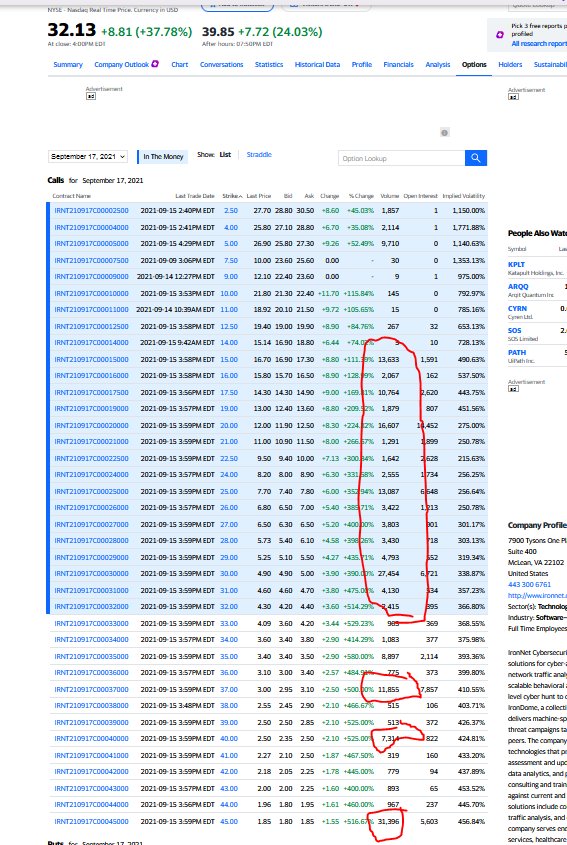Image resolution: width=567 pixels, height=845 pixels.
Task: Click the phone number 443 300 6761
Action: (529, 585)
